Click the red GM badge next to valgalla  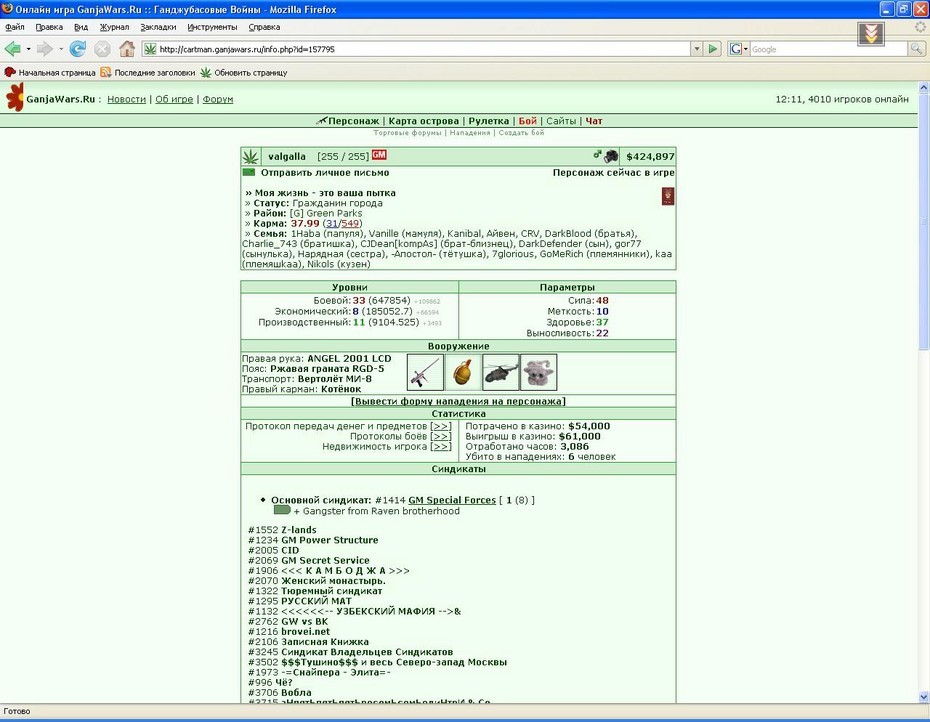(x=379, y=155)
